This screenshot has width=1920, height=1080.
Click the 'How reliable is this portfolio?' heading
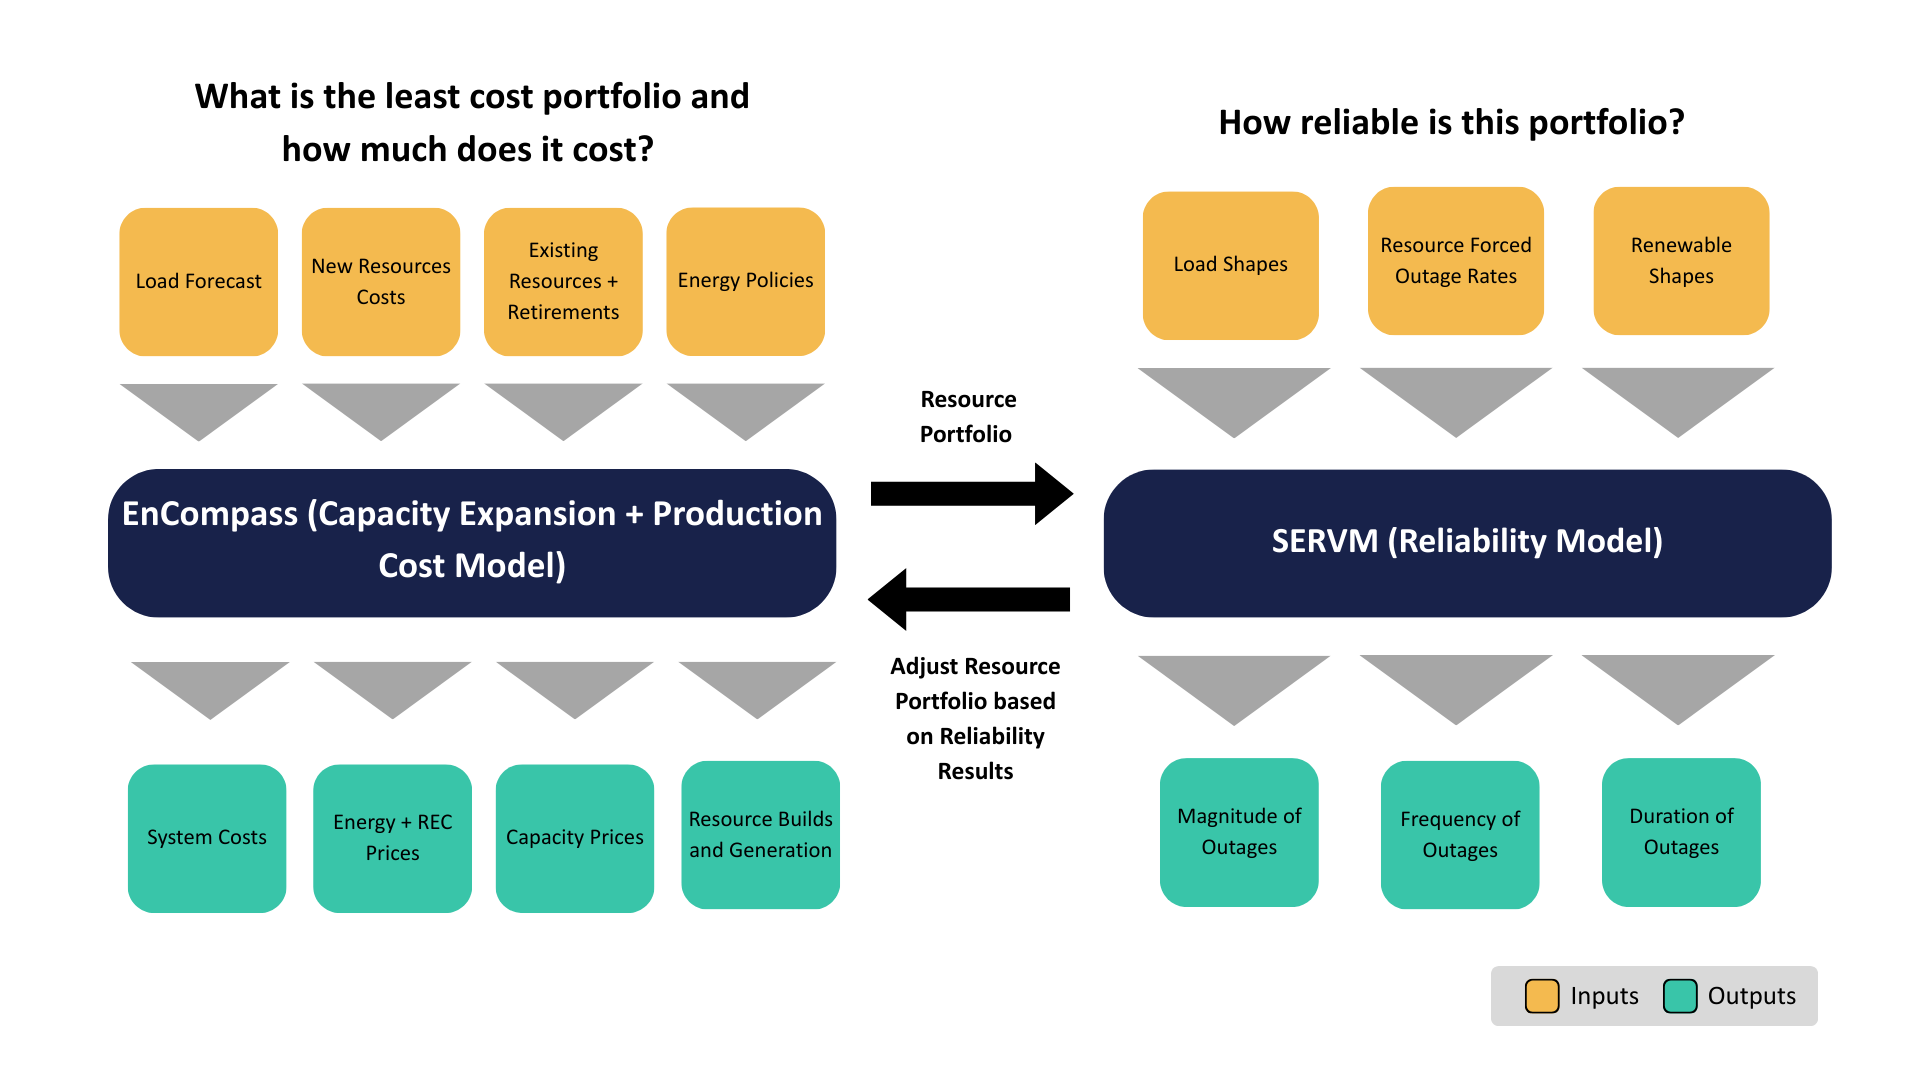(1451, 122)
